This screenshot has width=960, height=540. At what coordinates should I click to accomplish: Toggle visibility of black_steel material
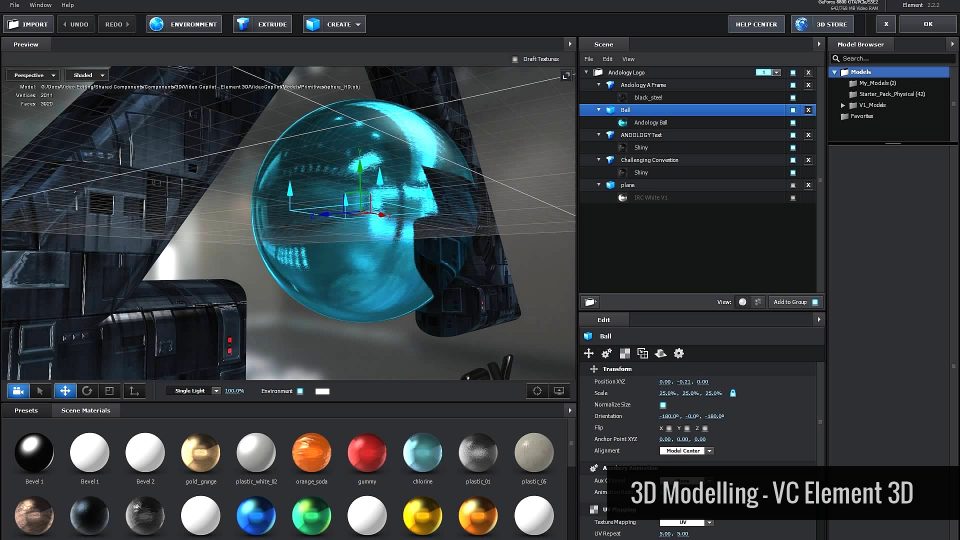[793, 98]
